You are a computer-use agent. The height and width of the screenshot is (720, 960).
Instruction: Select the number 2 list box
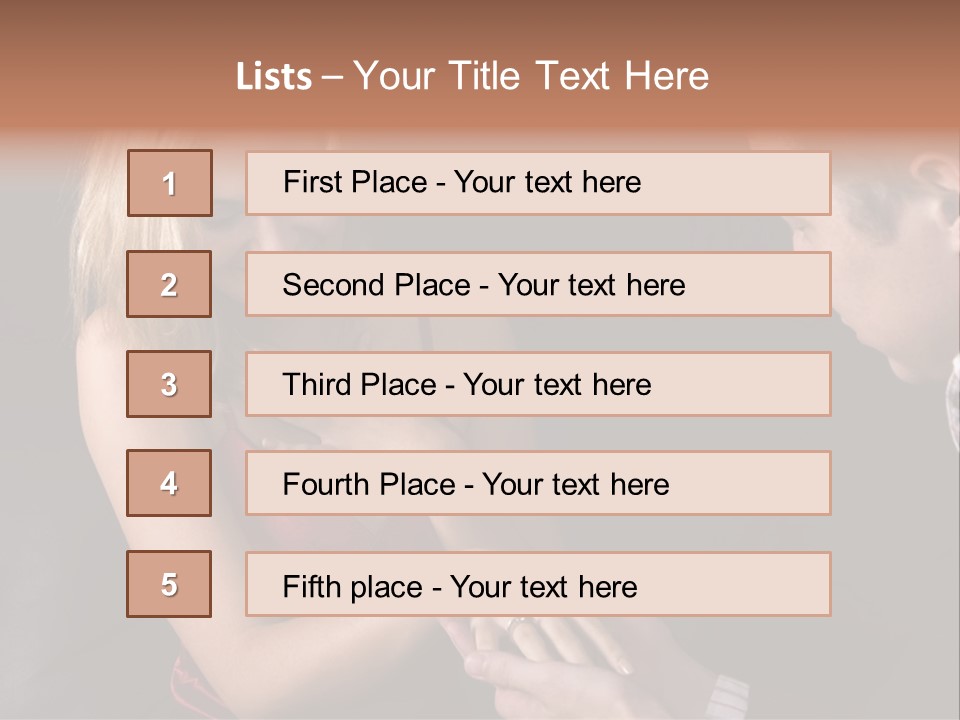169,284
